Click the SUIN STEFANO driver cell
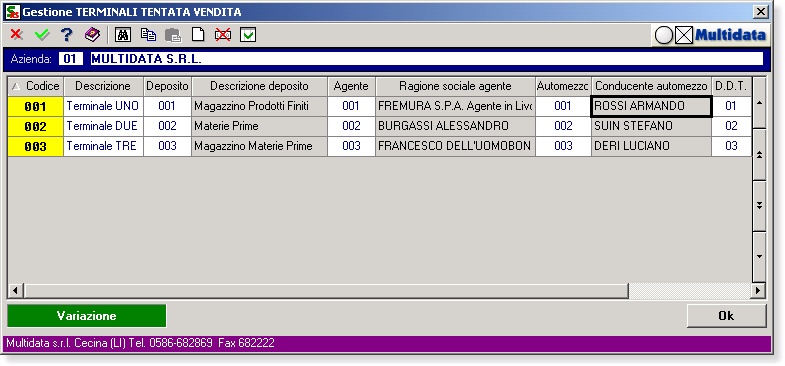The width and height of the screenshot is (785, 366). click(x=651, y=126)
